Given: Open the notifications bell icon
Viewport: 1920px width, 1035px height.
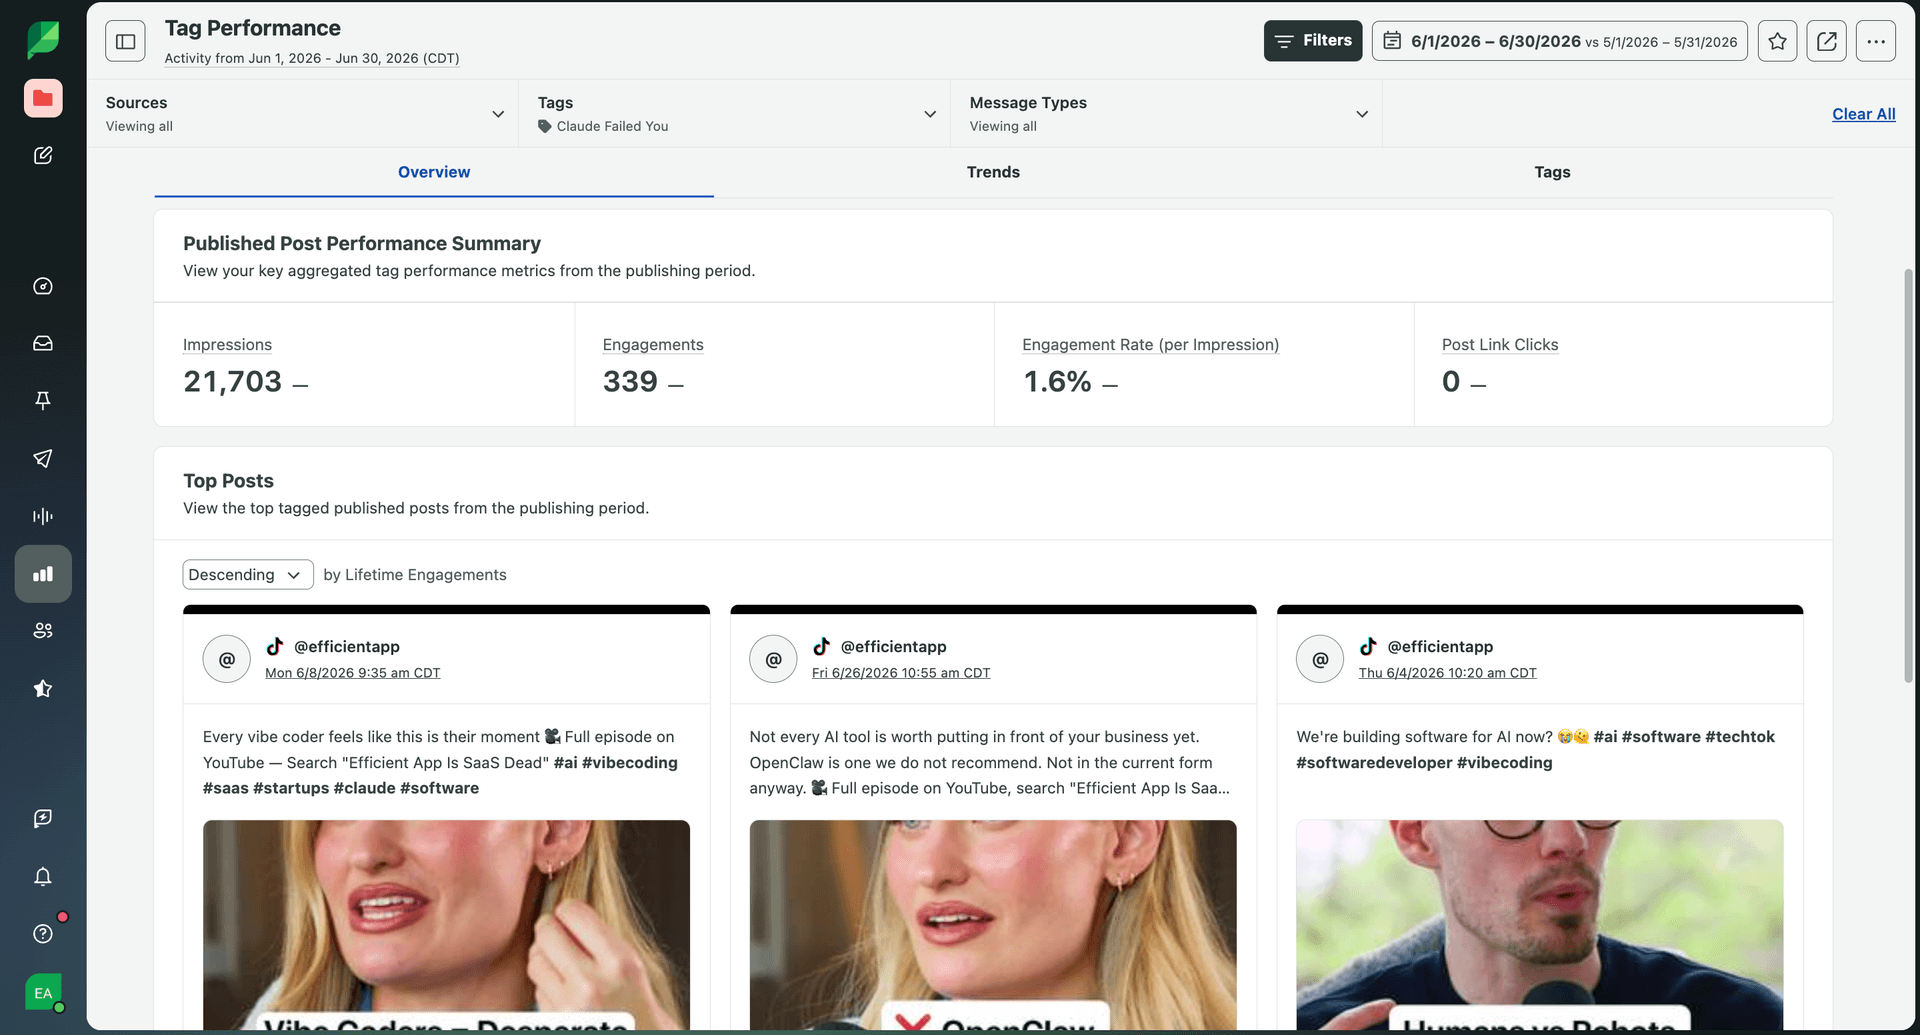Looking at the screenshot, I should 43,876.
